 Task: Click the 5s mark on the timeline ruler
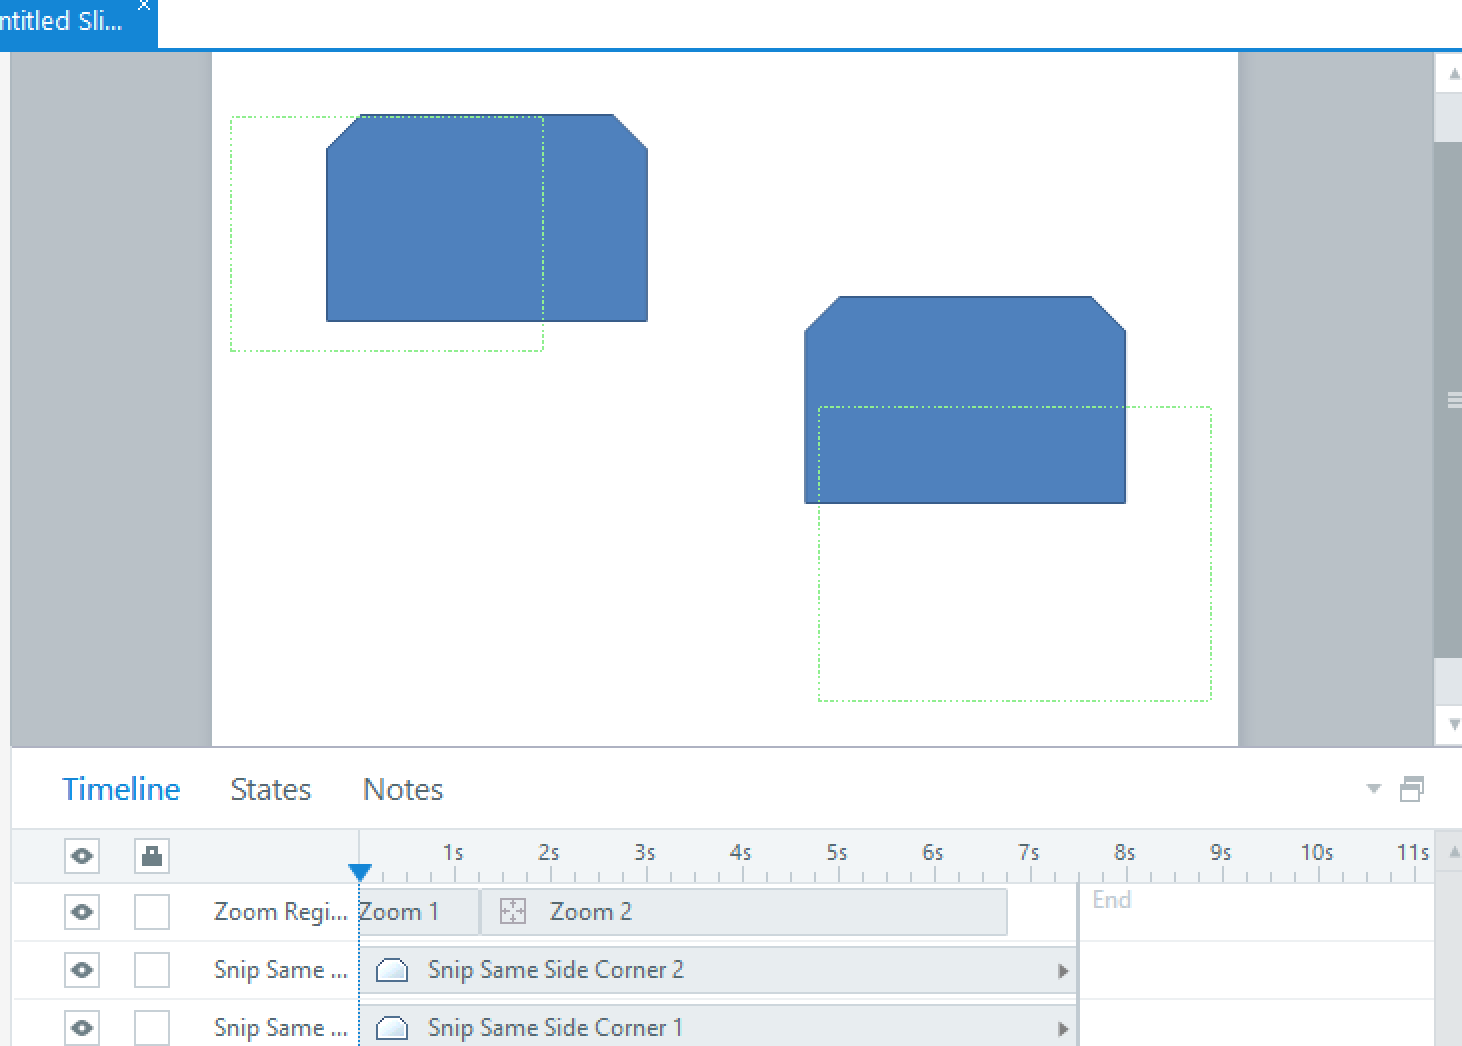[836, 852]
